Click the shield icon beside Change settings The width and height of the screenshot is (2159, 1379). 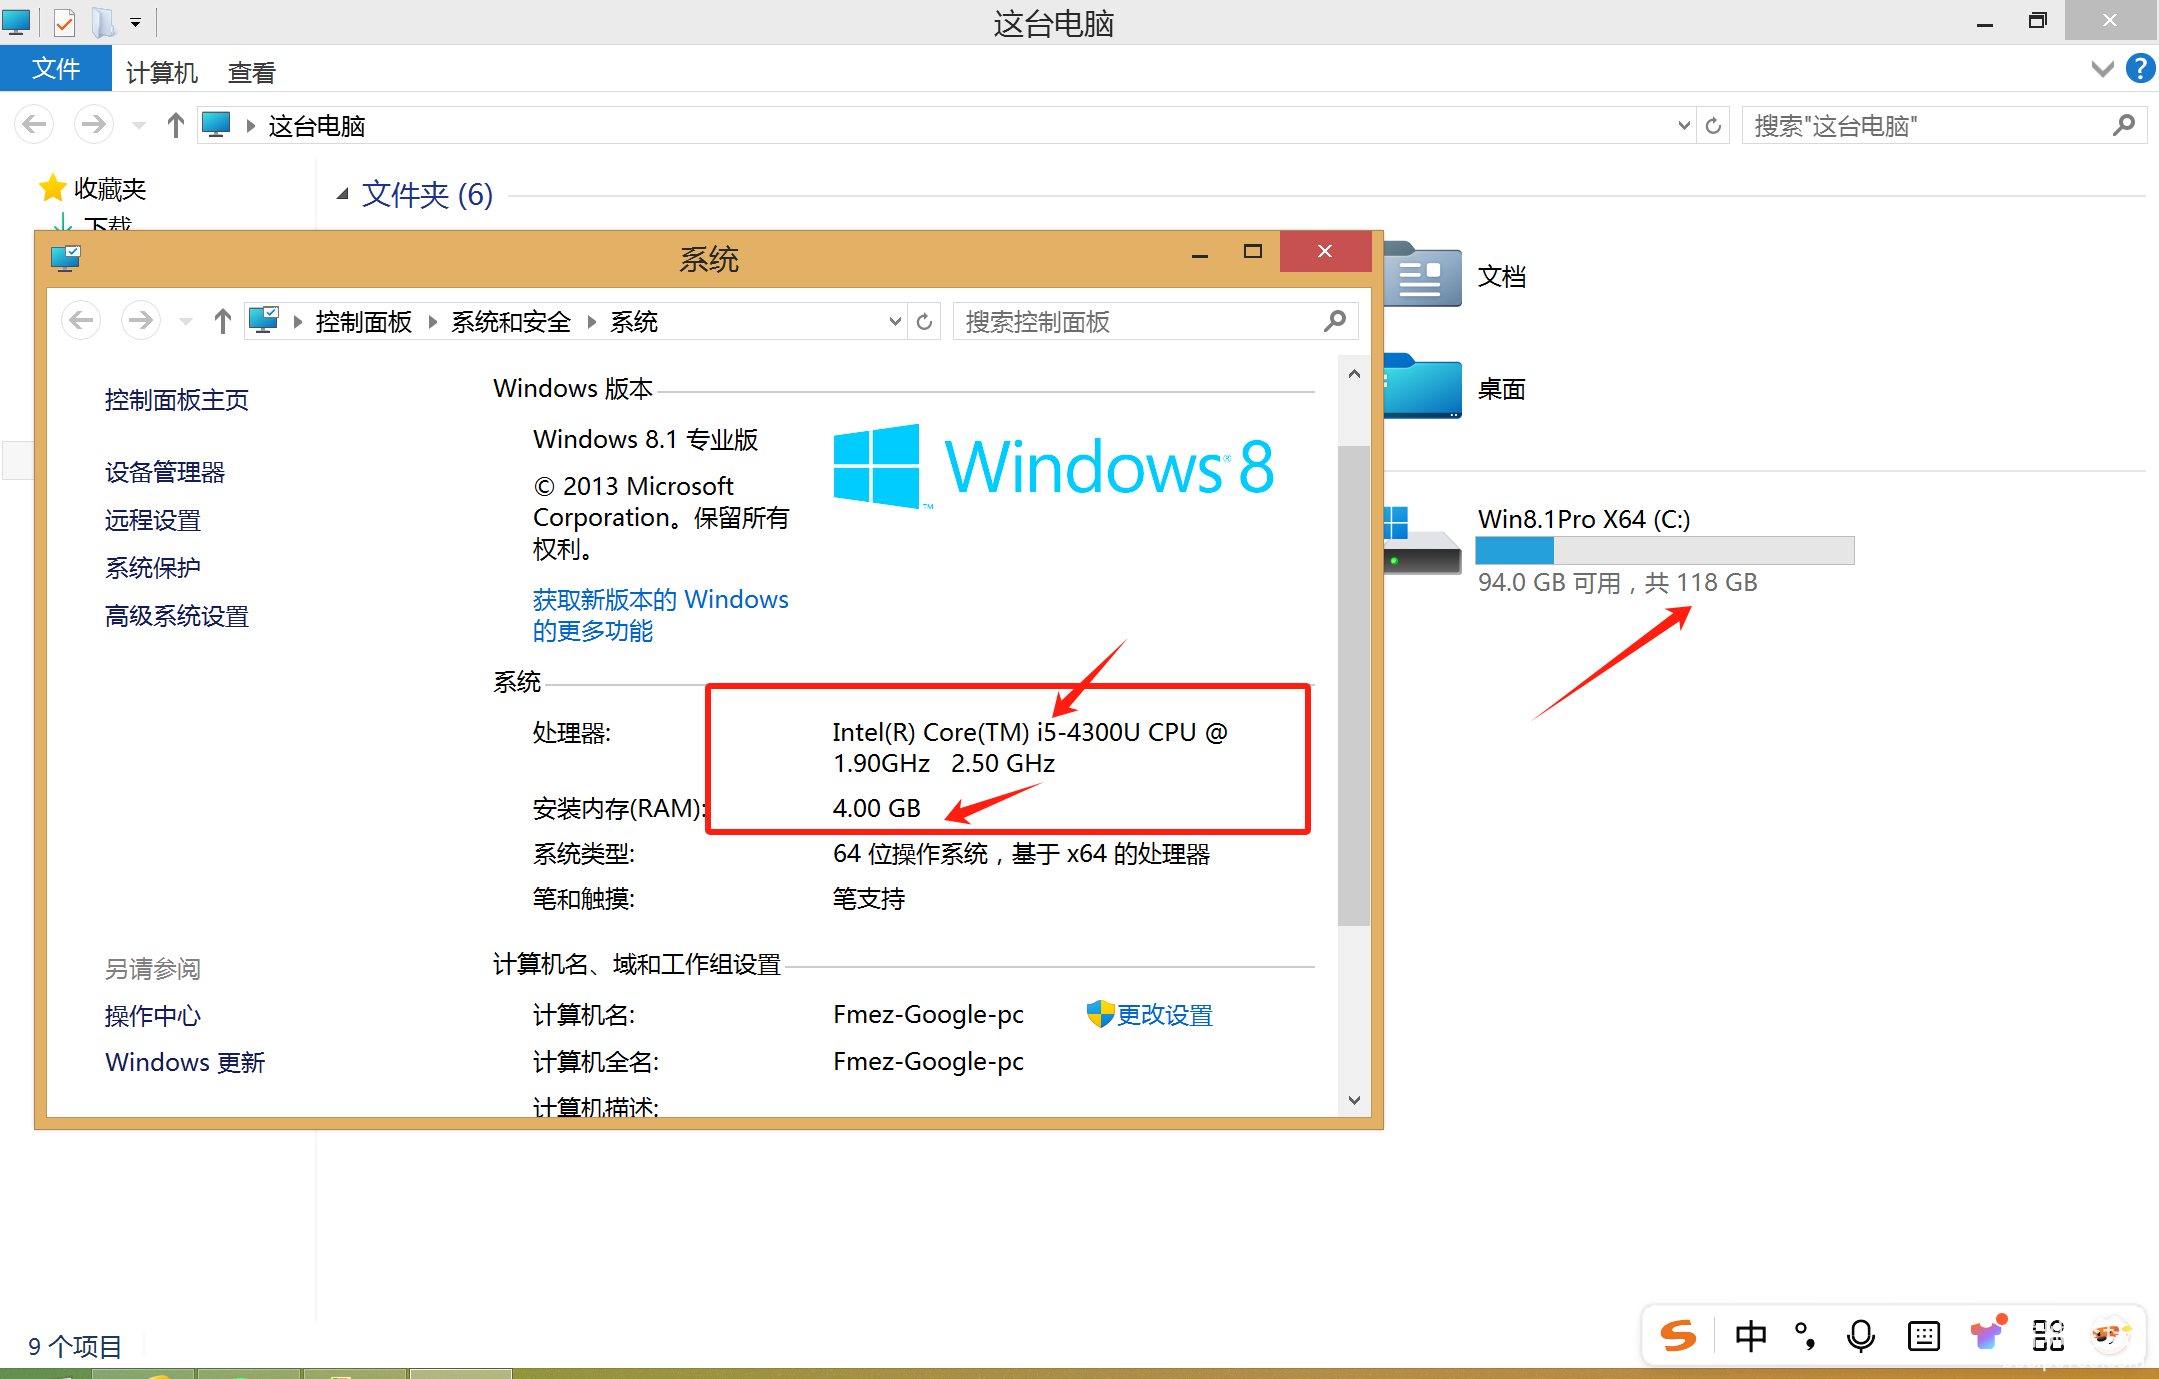1100,1014
